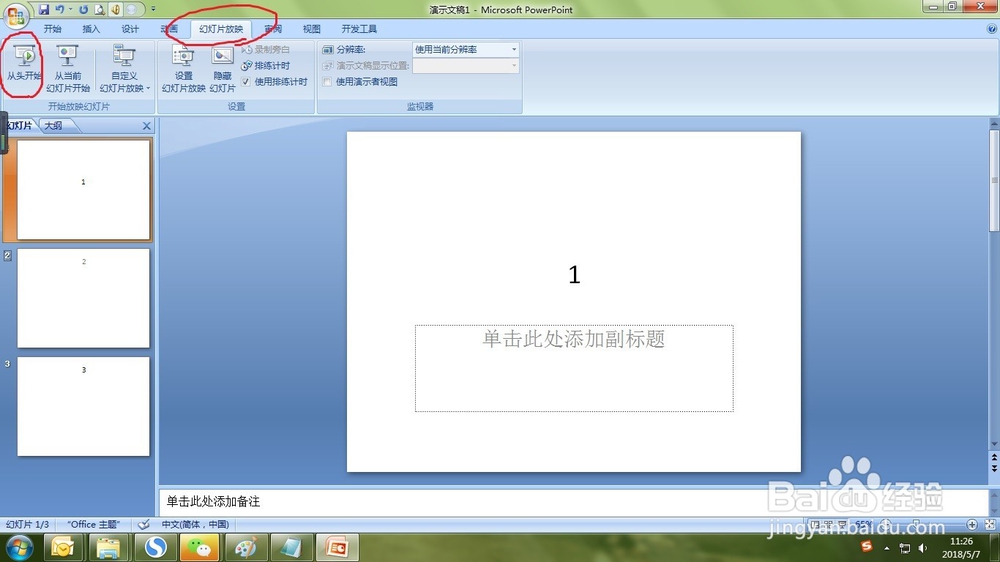The width and height of the screenshot is (1000, 562).
Task: Open network status tray icon
Action: point(904,548)
